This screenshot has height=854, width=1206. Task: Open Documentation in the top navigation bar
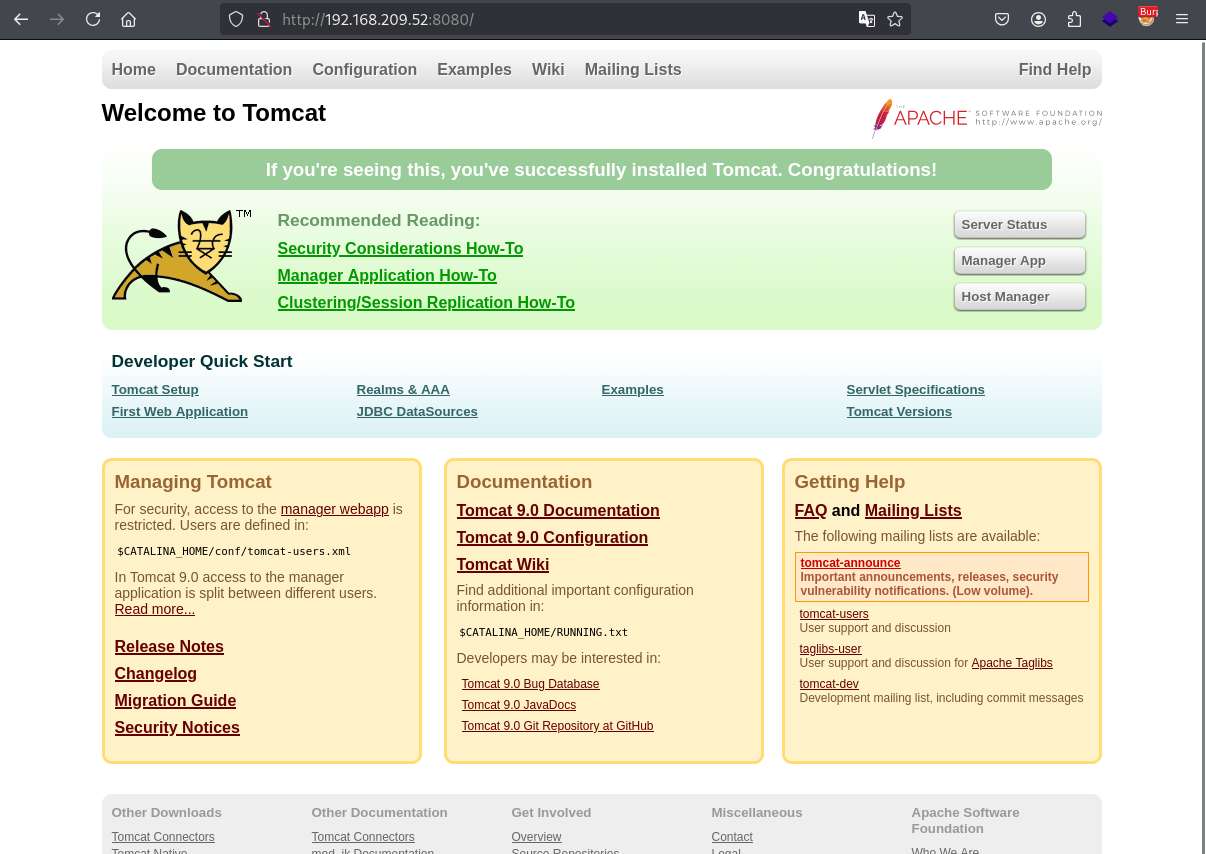tap(234, 70)
